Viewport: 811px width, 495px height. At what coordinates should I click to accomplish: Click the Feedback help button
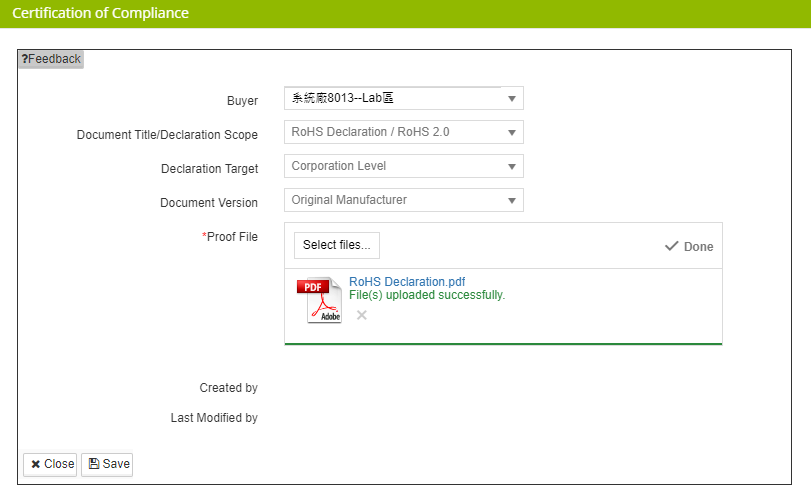pyautogui.click(x=51, y=59)
